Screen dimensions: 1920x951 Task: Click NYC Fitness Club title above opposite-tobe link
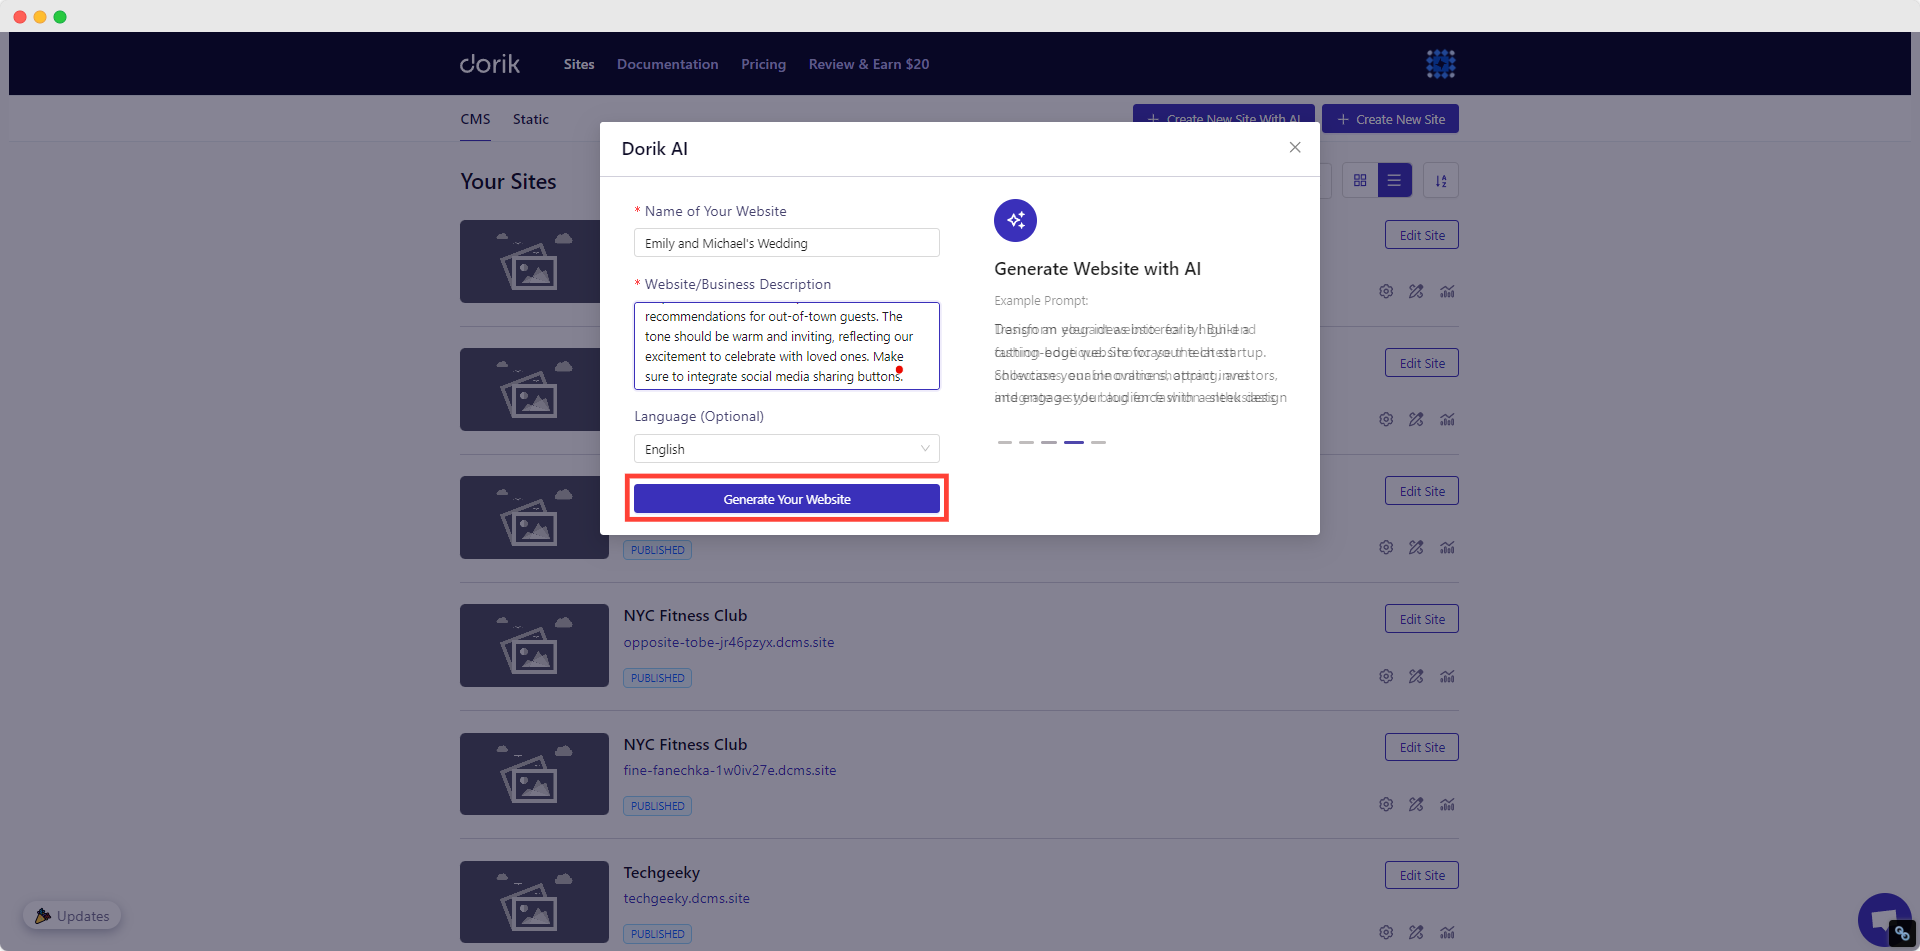click(x=686, y=615)
